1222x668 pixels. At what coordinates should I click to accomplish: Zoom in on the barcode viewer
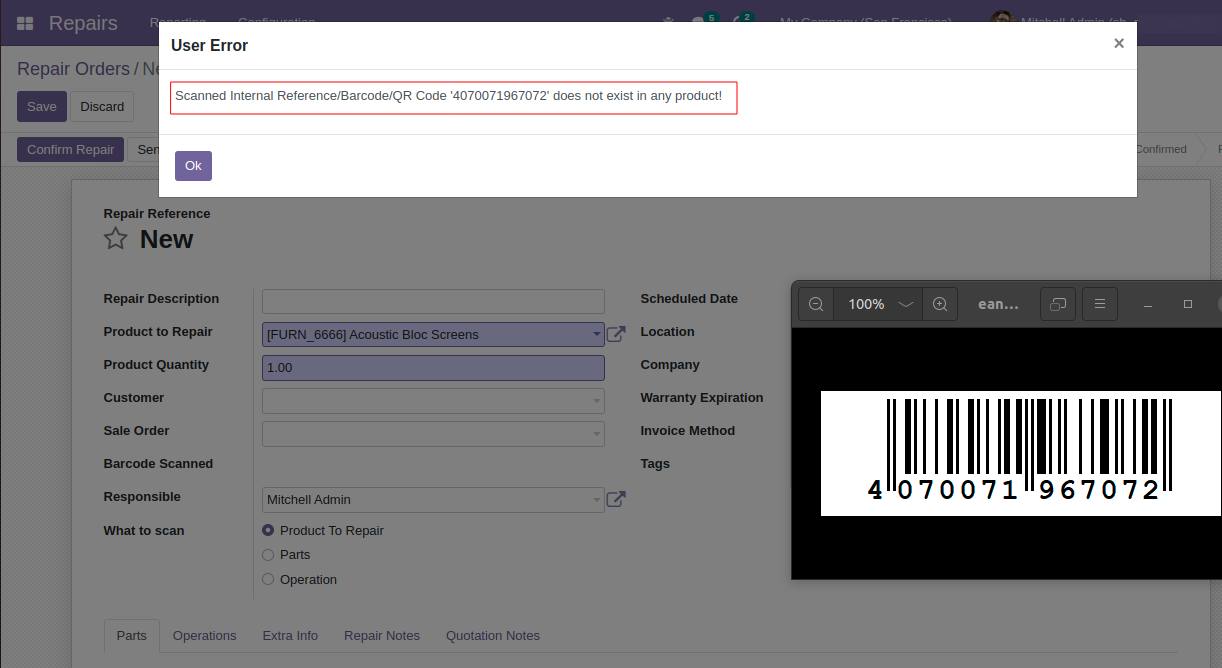(x=940, y=304)
